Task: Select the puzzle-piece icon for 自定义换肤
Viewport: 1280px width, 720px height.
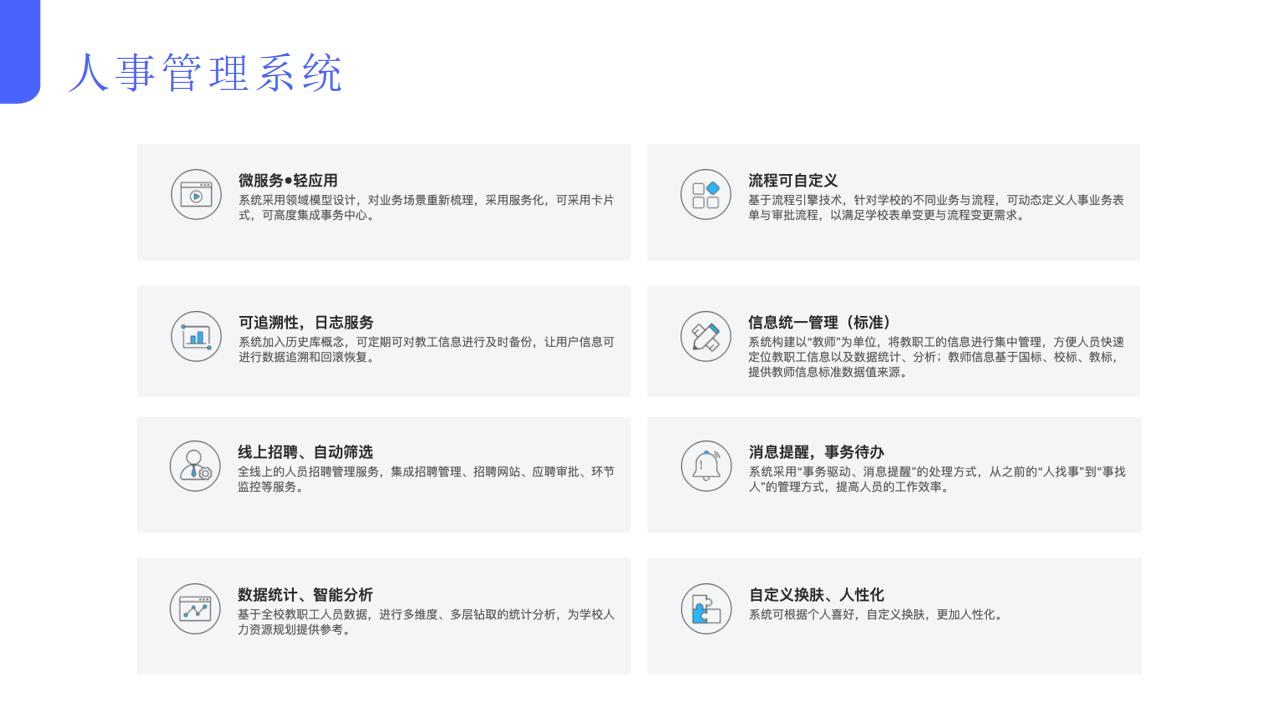Action: click(705, 608)
